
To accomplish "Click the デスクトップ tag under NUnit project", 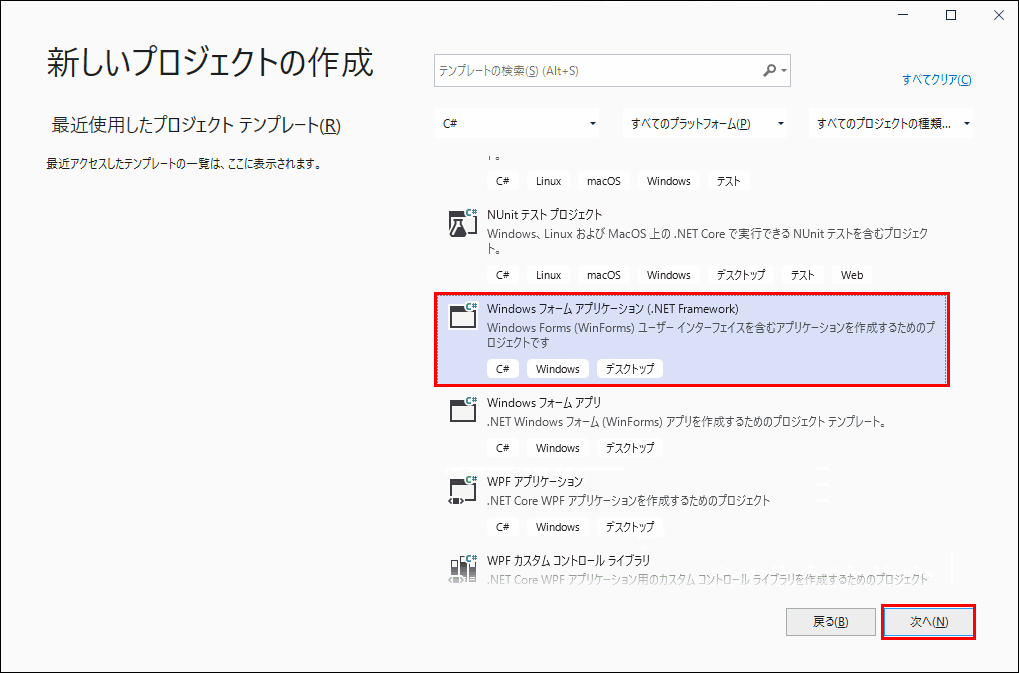I will tap(740, 275).
